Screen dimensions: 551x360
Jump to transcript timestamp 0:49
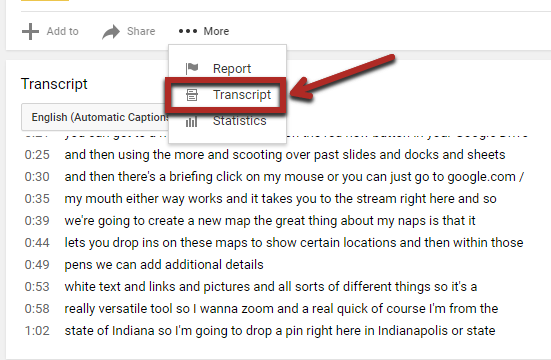click(37, 265)
